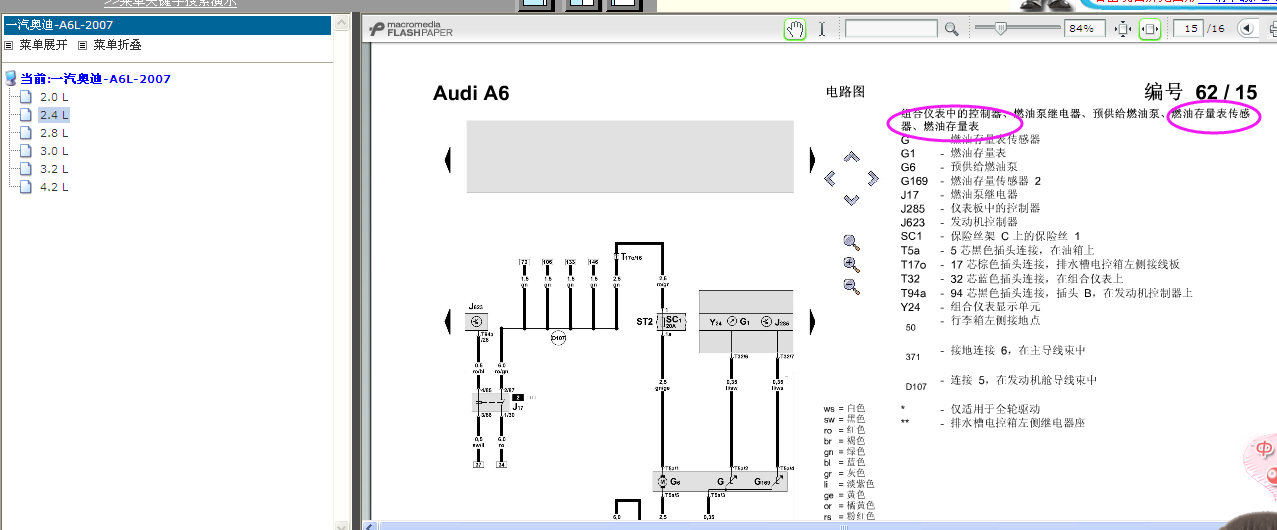Screen dimensions: 1277x530
Task: Click the pan right arrow on diagram
Action: click(873, 178)
